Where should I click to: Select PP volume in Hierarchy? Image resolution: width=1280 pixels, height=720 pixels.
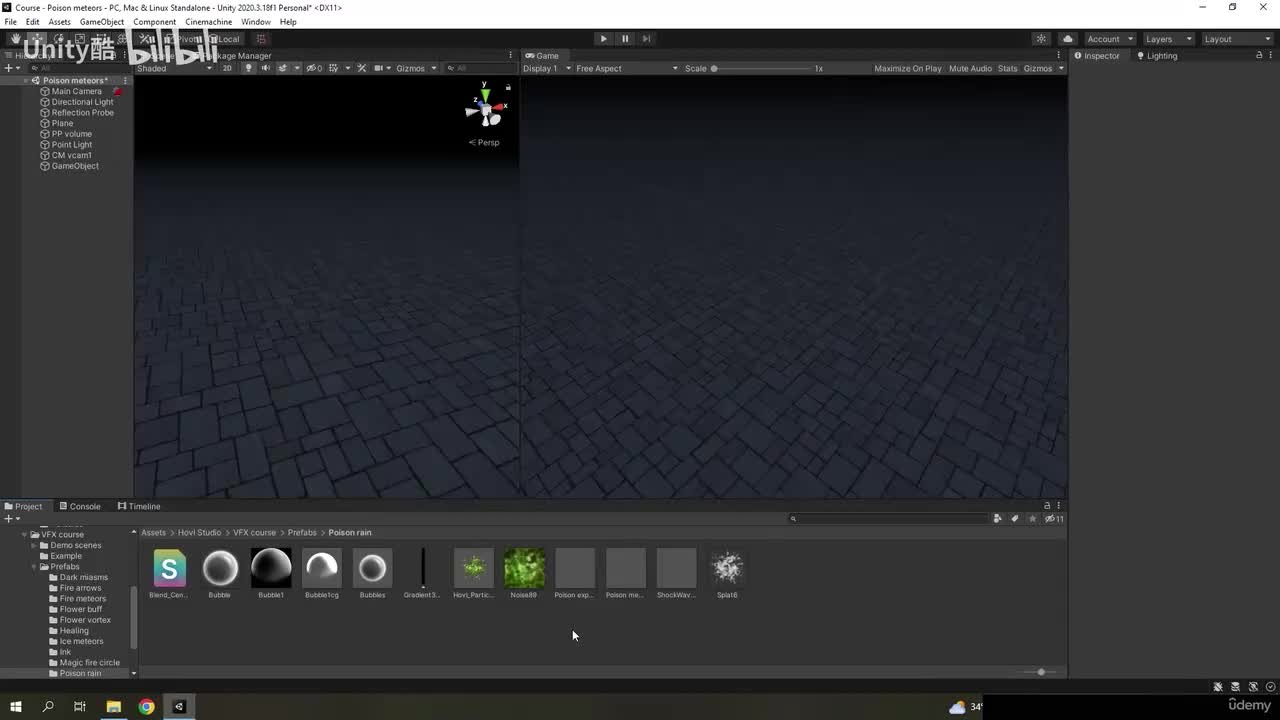point(71,134)
